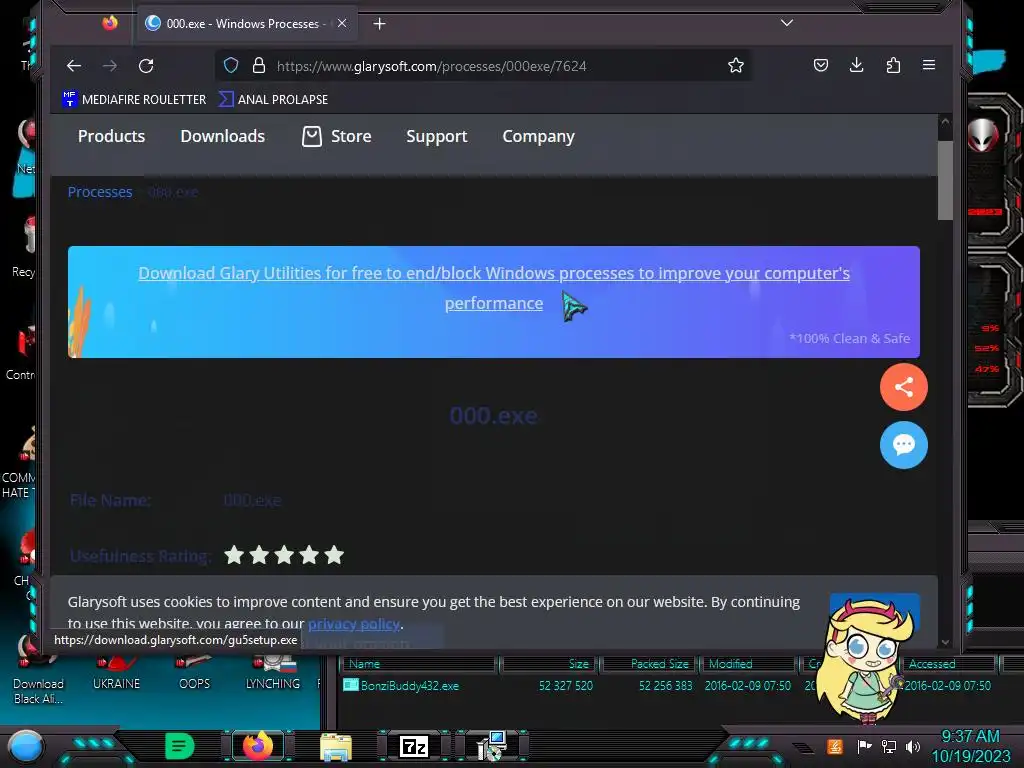
Task: Click the Action Center flag tray icon
Action: tap(864, 746)
